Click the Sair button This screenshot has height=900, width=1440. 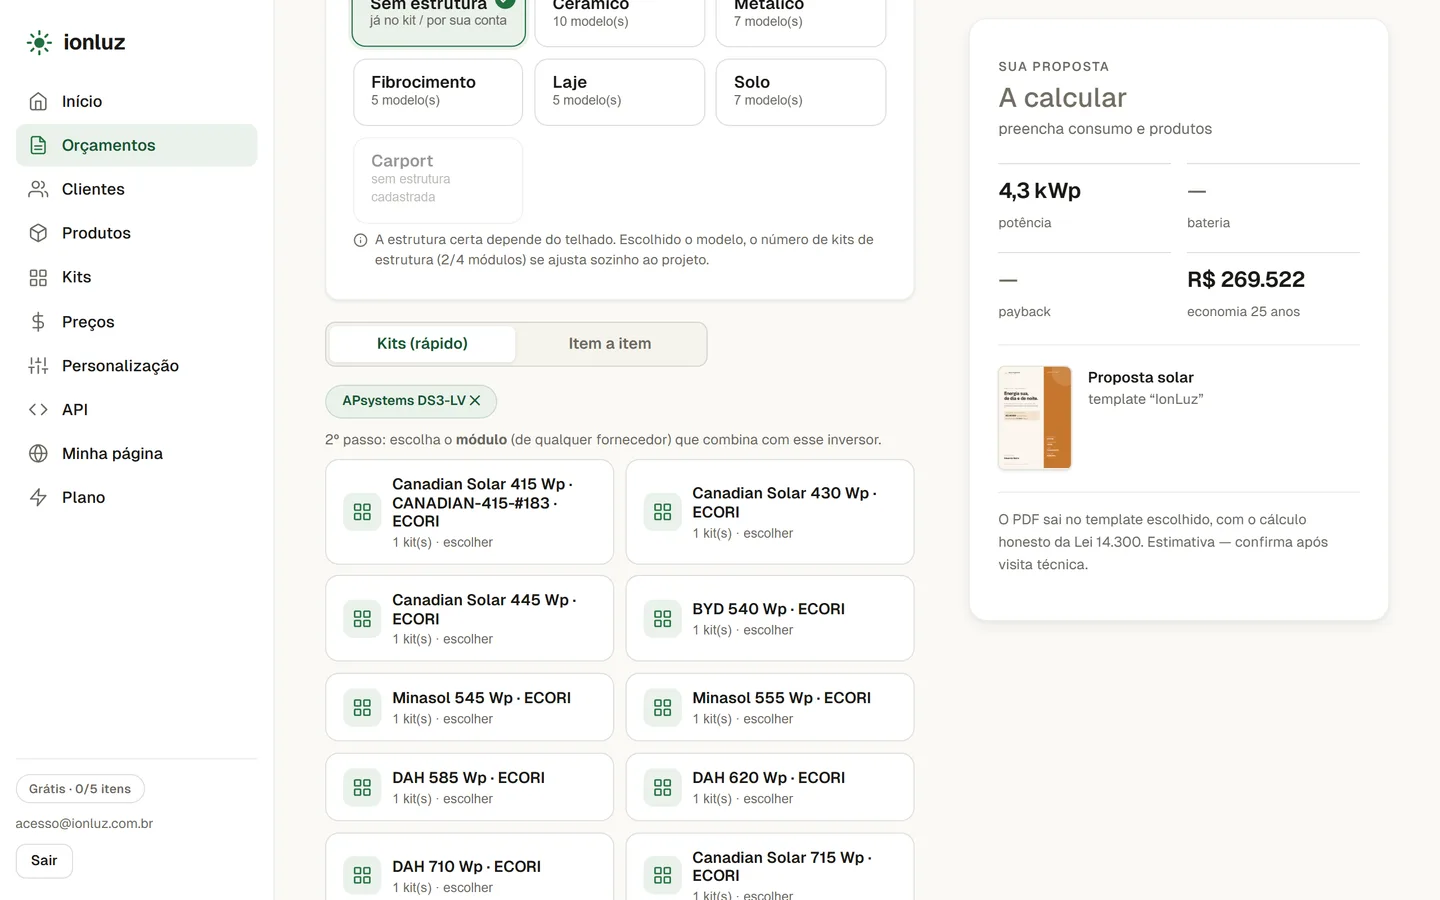(44, 861)
